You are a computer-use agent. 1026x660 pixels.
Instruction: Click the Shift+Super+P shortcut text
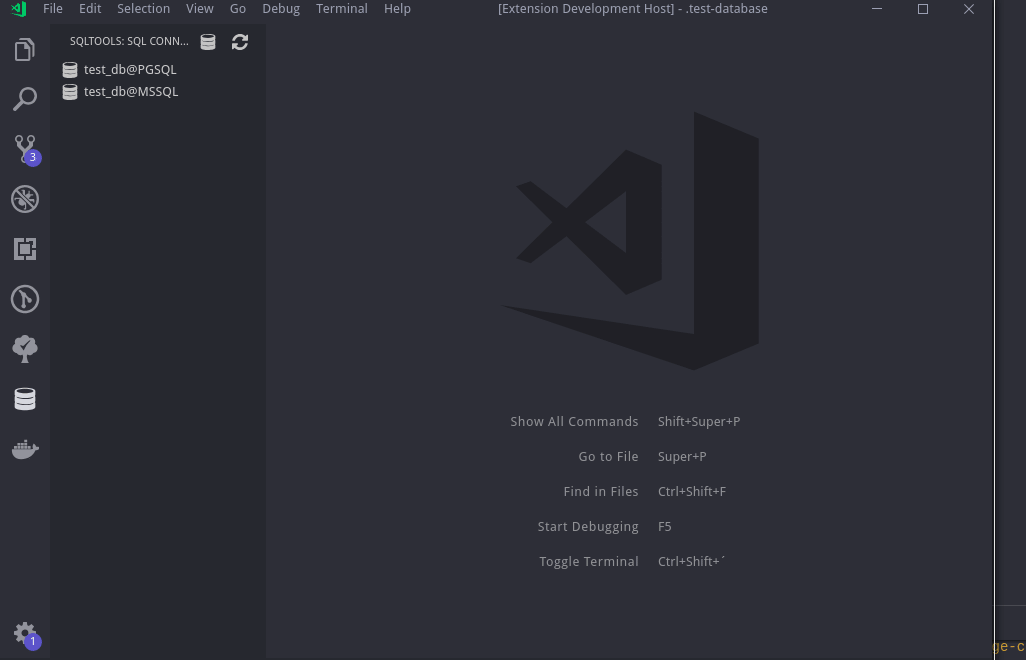coord(699,421)
